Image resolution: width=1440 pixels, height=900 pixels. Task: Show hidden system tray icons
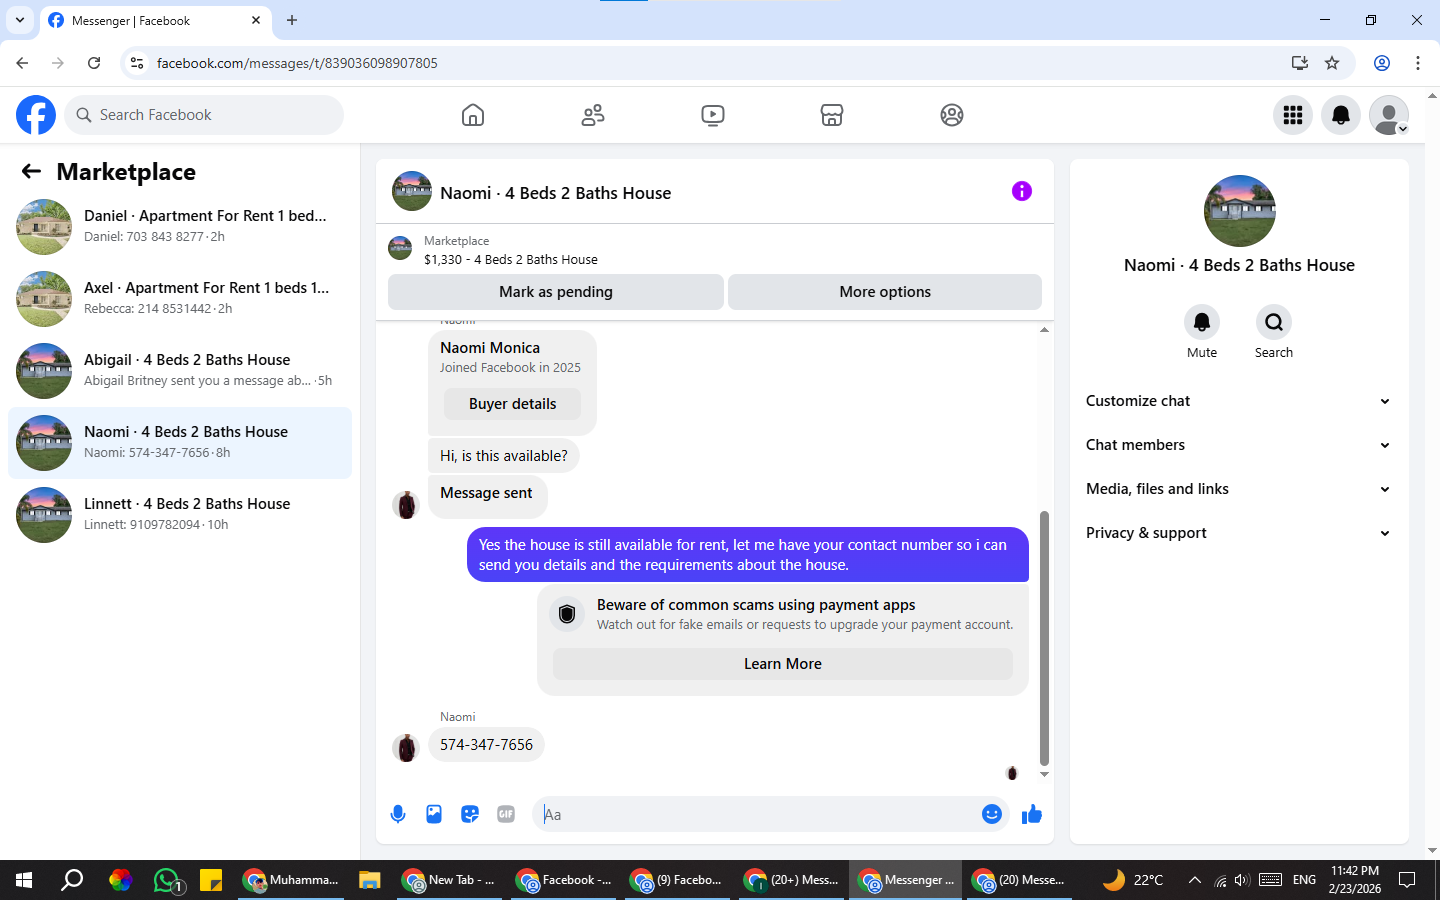pos(1194,880)
